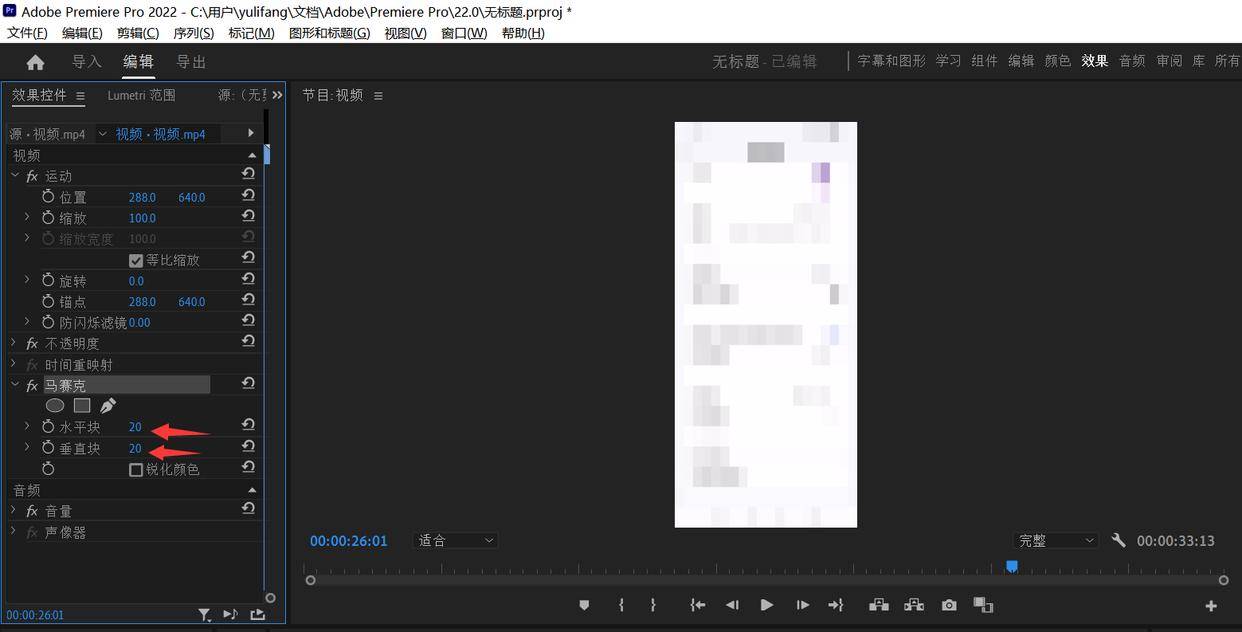Toggle the fx bypass for 不透明度
This screenshot has height=632, width=1242.
[x=31, y=342]
